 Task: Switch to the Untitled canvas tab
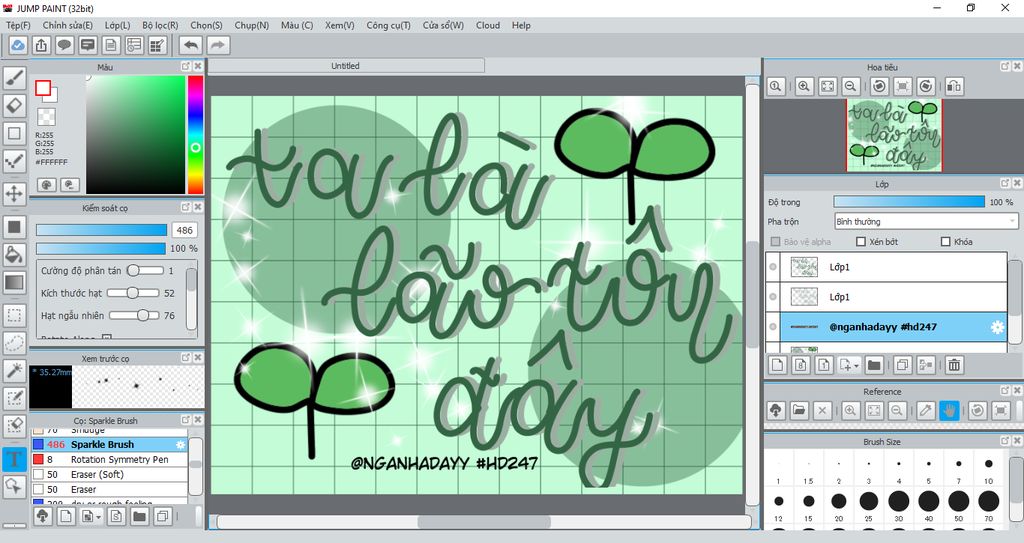(346, 66)
